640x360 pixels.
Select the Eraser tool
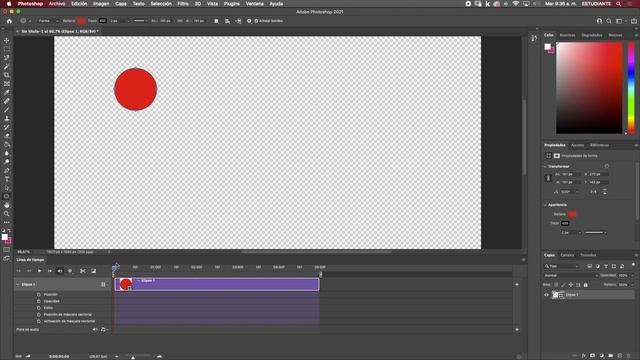7,136
